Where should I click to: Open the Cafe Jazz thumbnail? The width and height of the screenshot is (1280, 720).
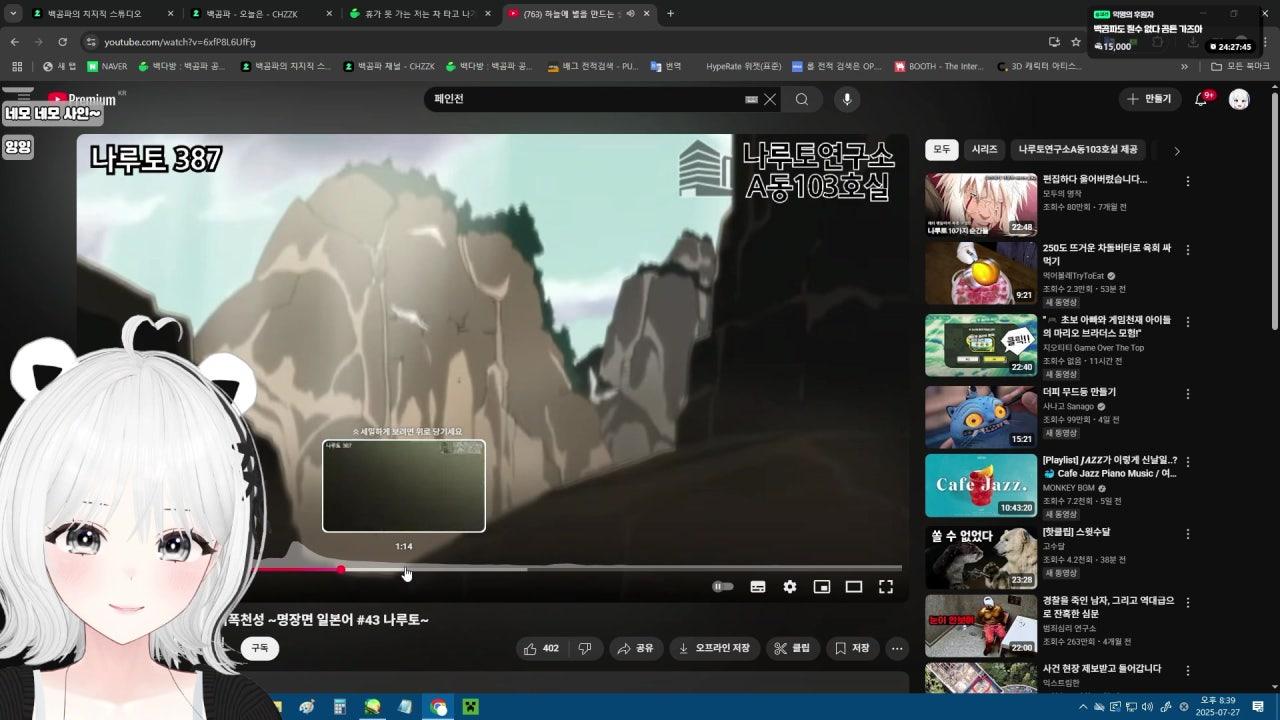tap(981, 485)
